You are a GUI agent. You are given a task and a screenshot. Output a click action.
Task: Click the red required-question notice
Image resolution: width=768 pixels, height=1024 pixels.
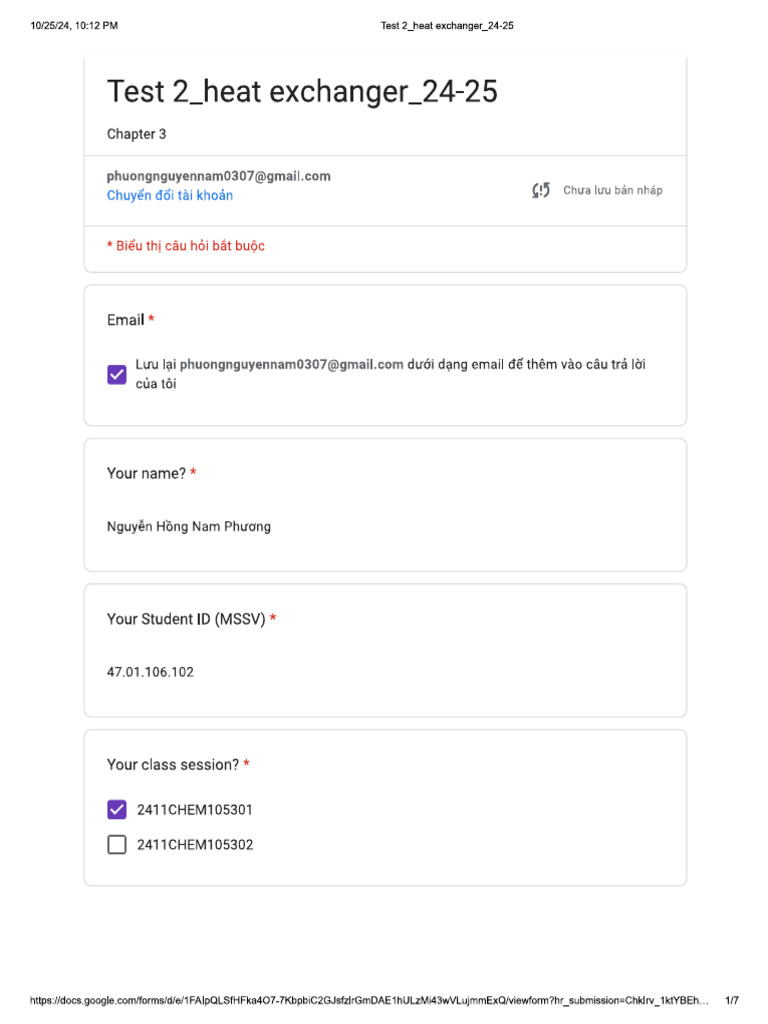click(186, 246)
